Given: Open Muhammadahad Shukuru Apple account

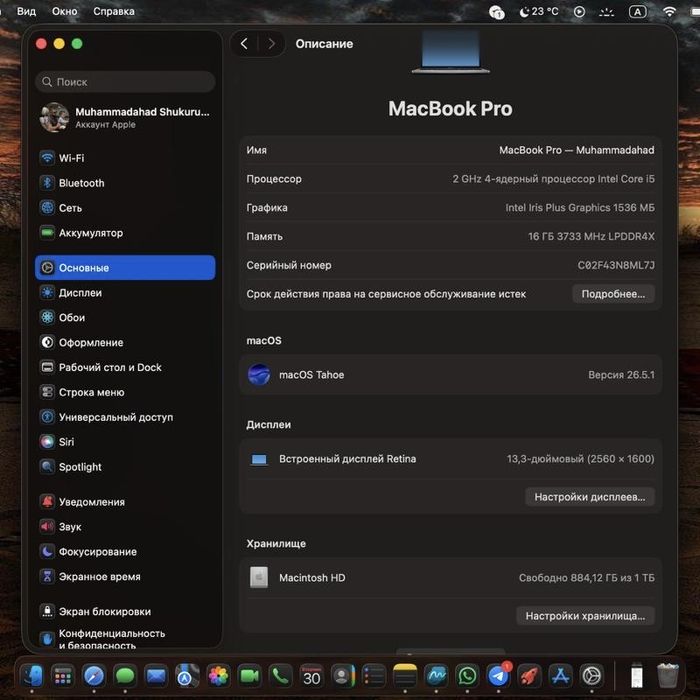Looking at the screenshot, I should 125,117.
